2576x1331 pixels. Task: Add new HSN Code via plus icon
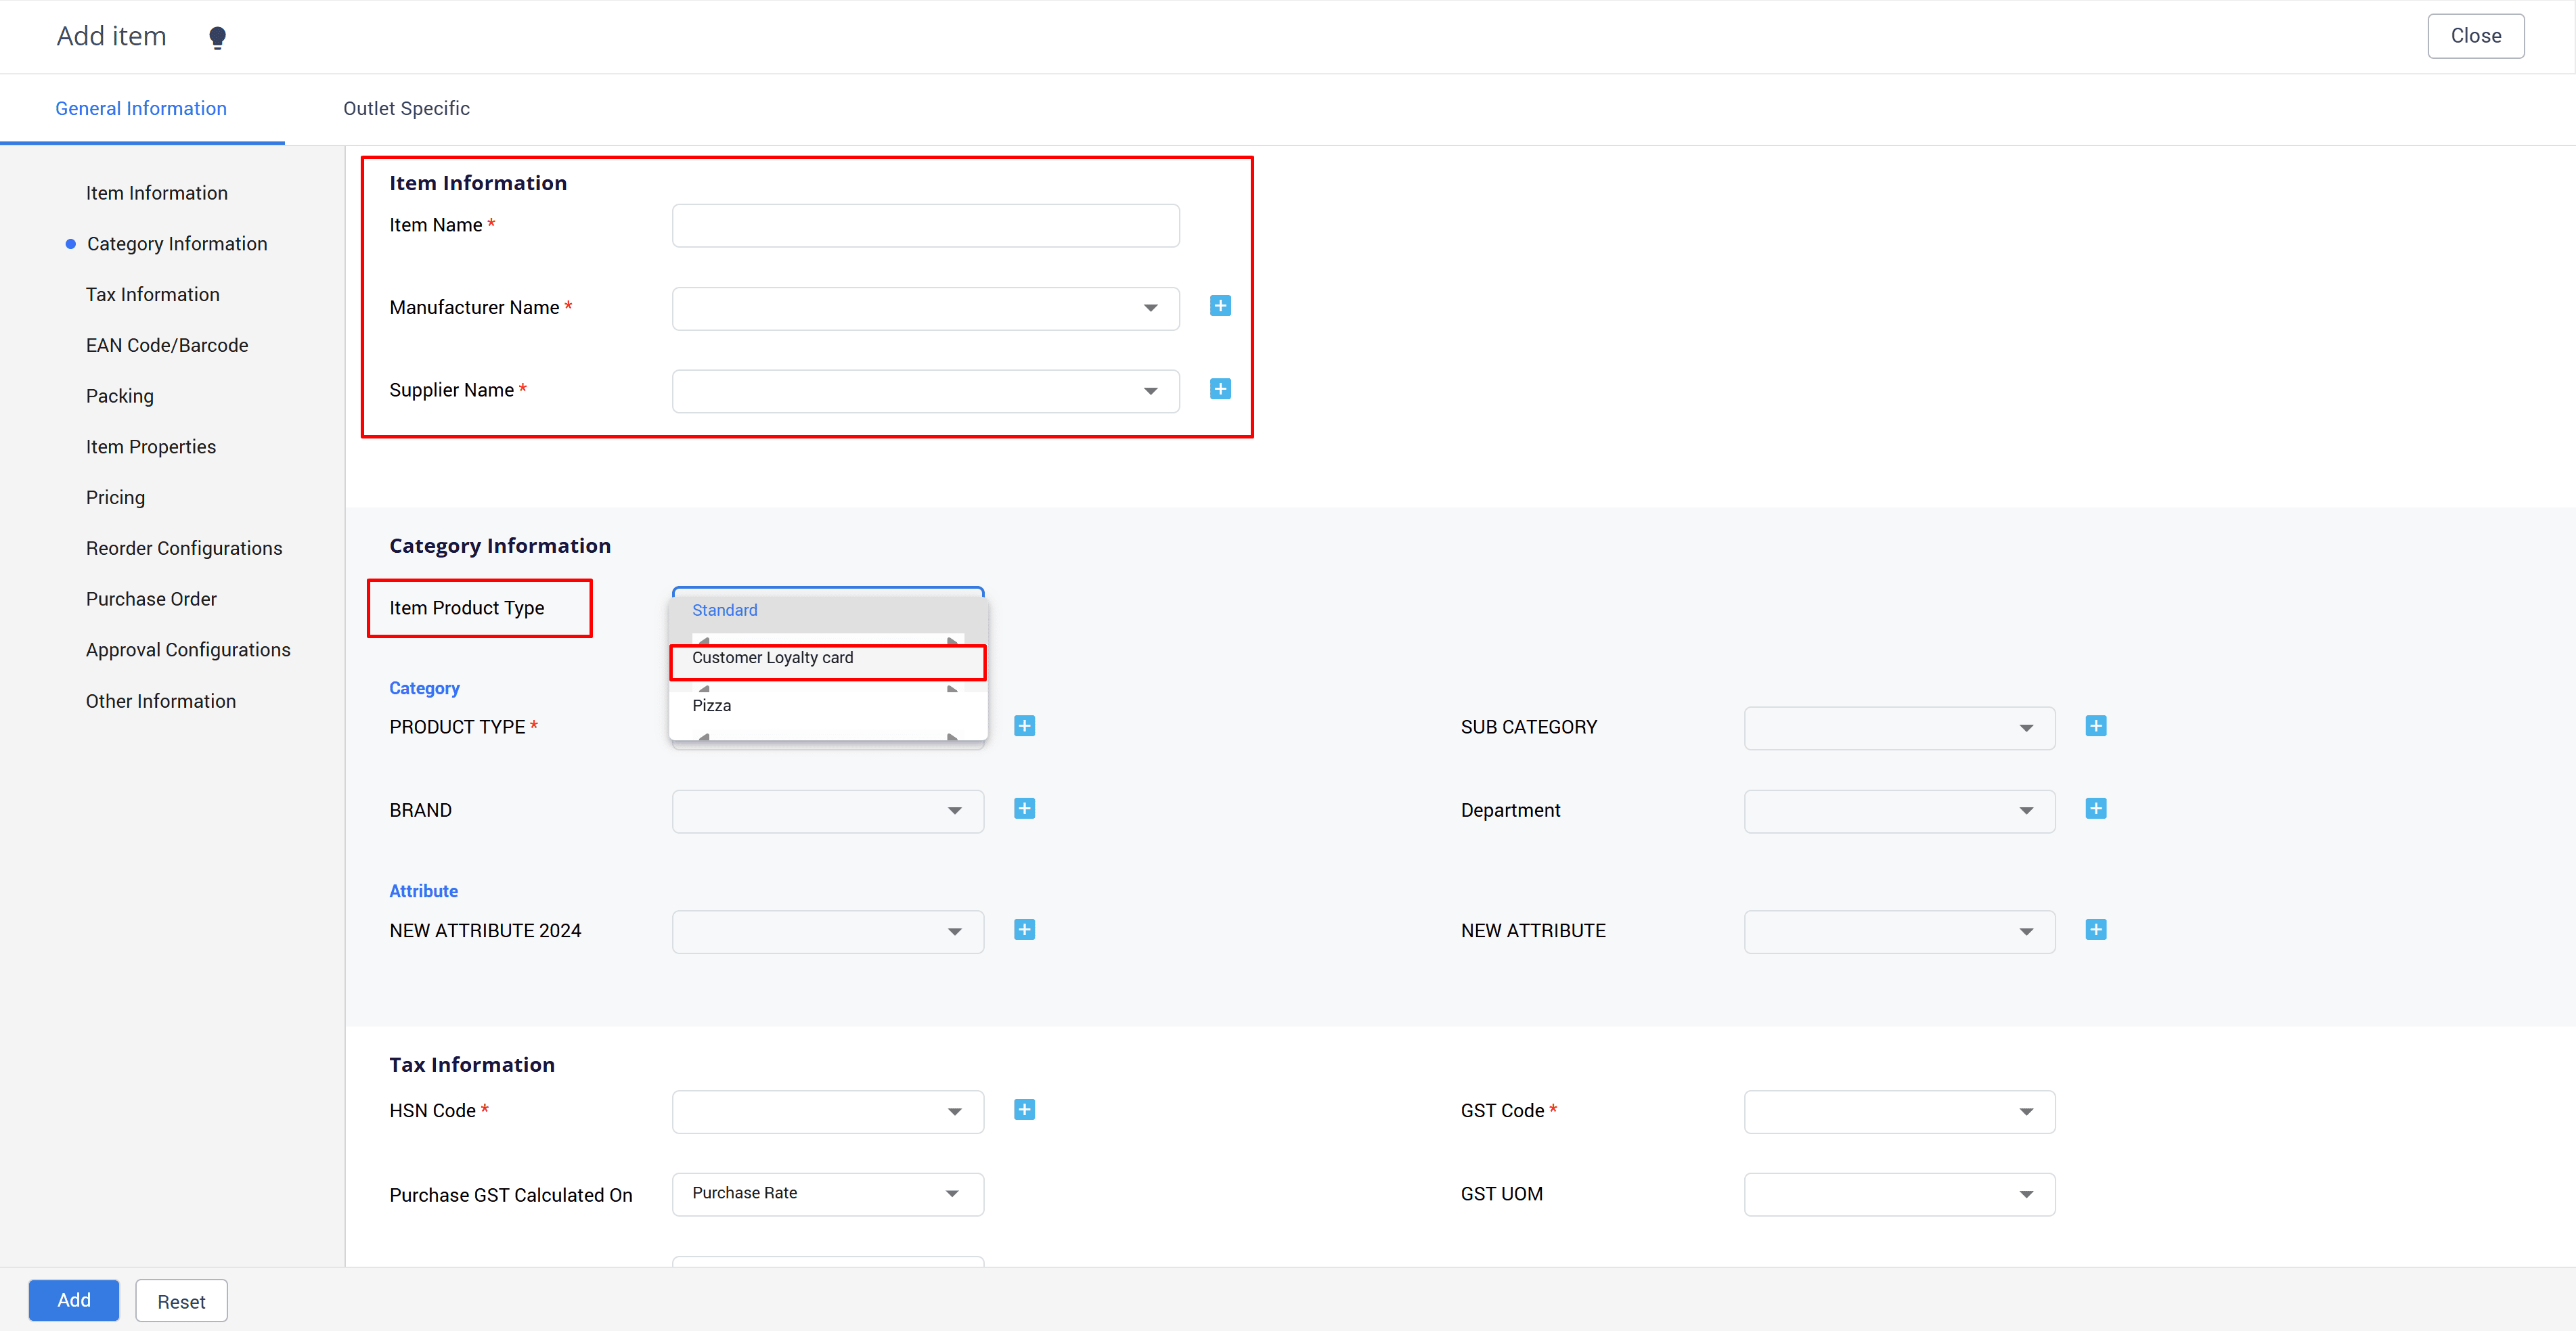pos(1024,1110)
